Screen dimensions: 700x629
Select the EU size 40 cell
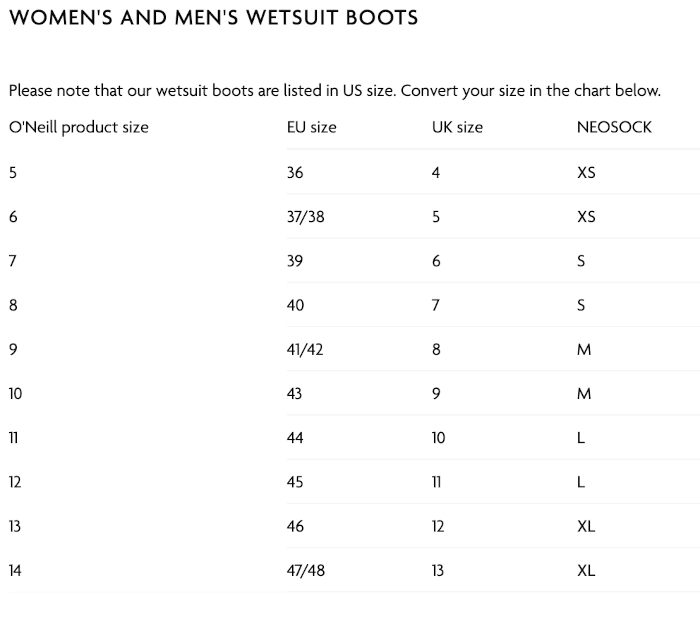coord(295,305)
